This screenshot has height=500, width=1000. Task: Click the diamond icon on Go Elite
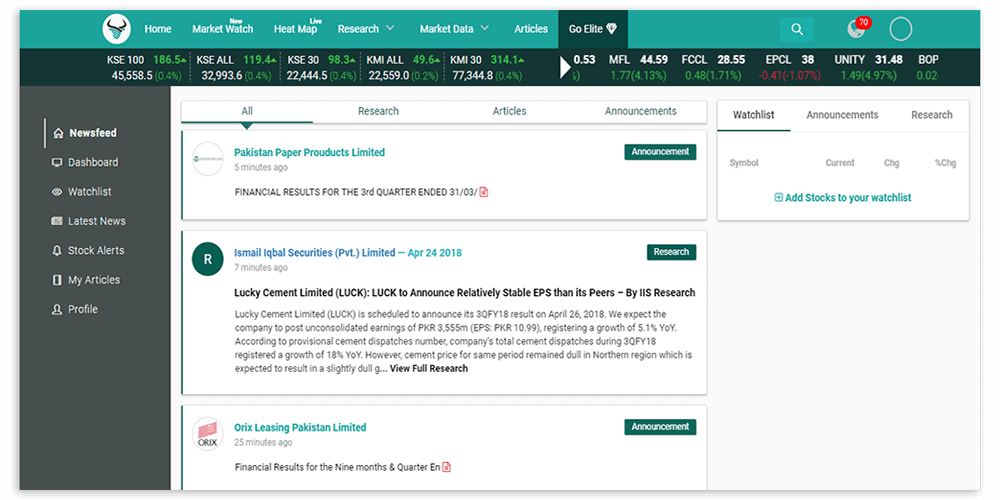pyautogui.click(x=612, y=29)
